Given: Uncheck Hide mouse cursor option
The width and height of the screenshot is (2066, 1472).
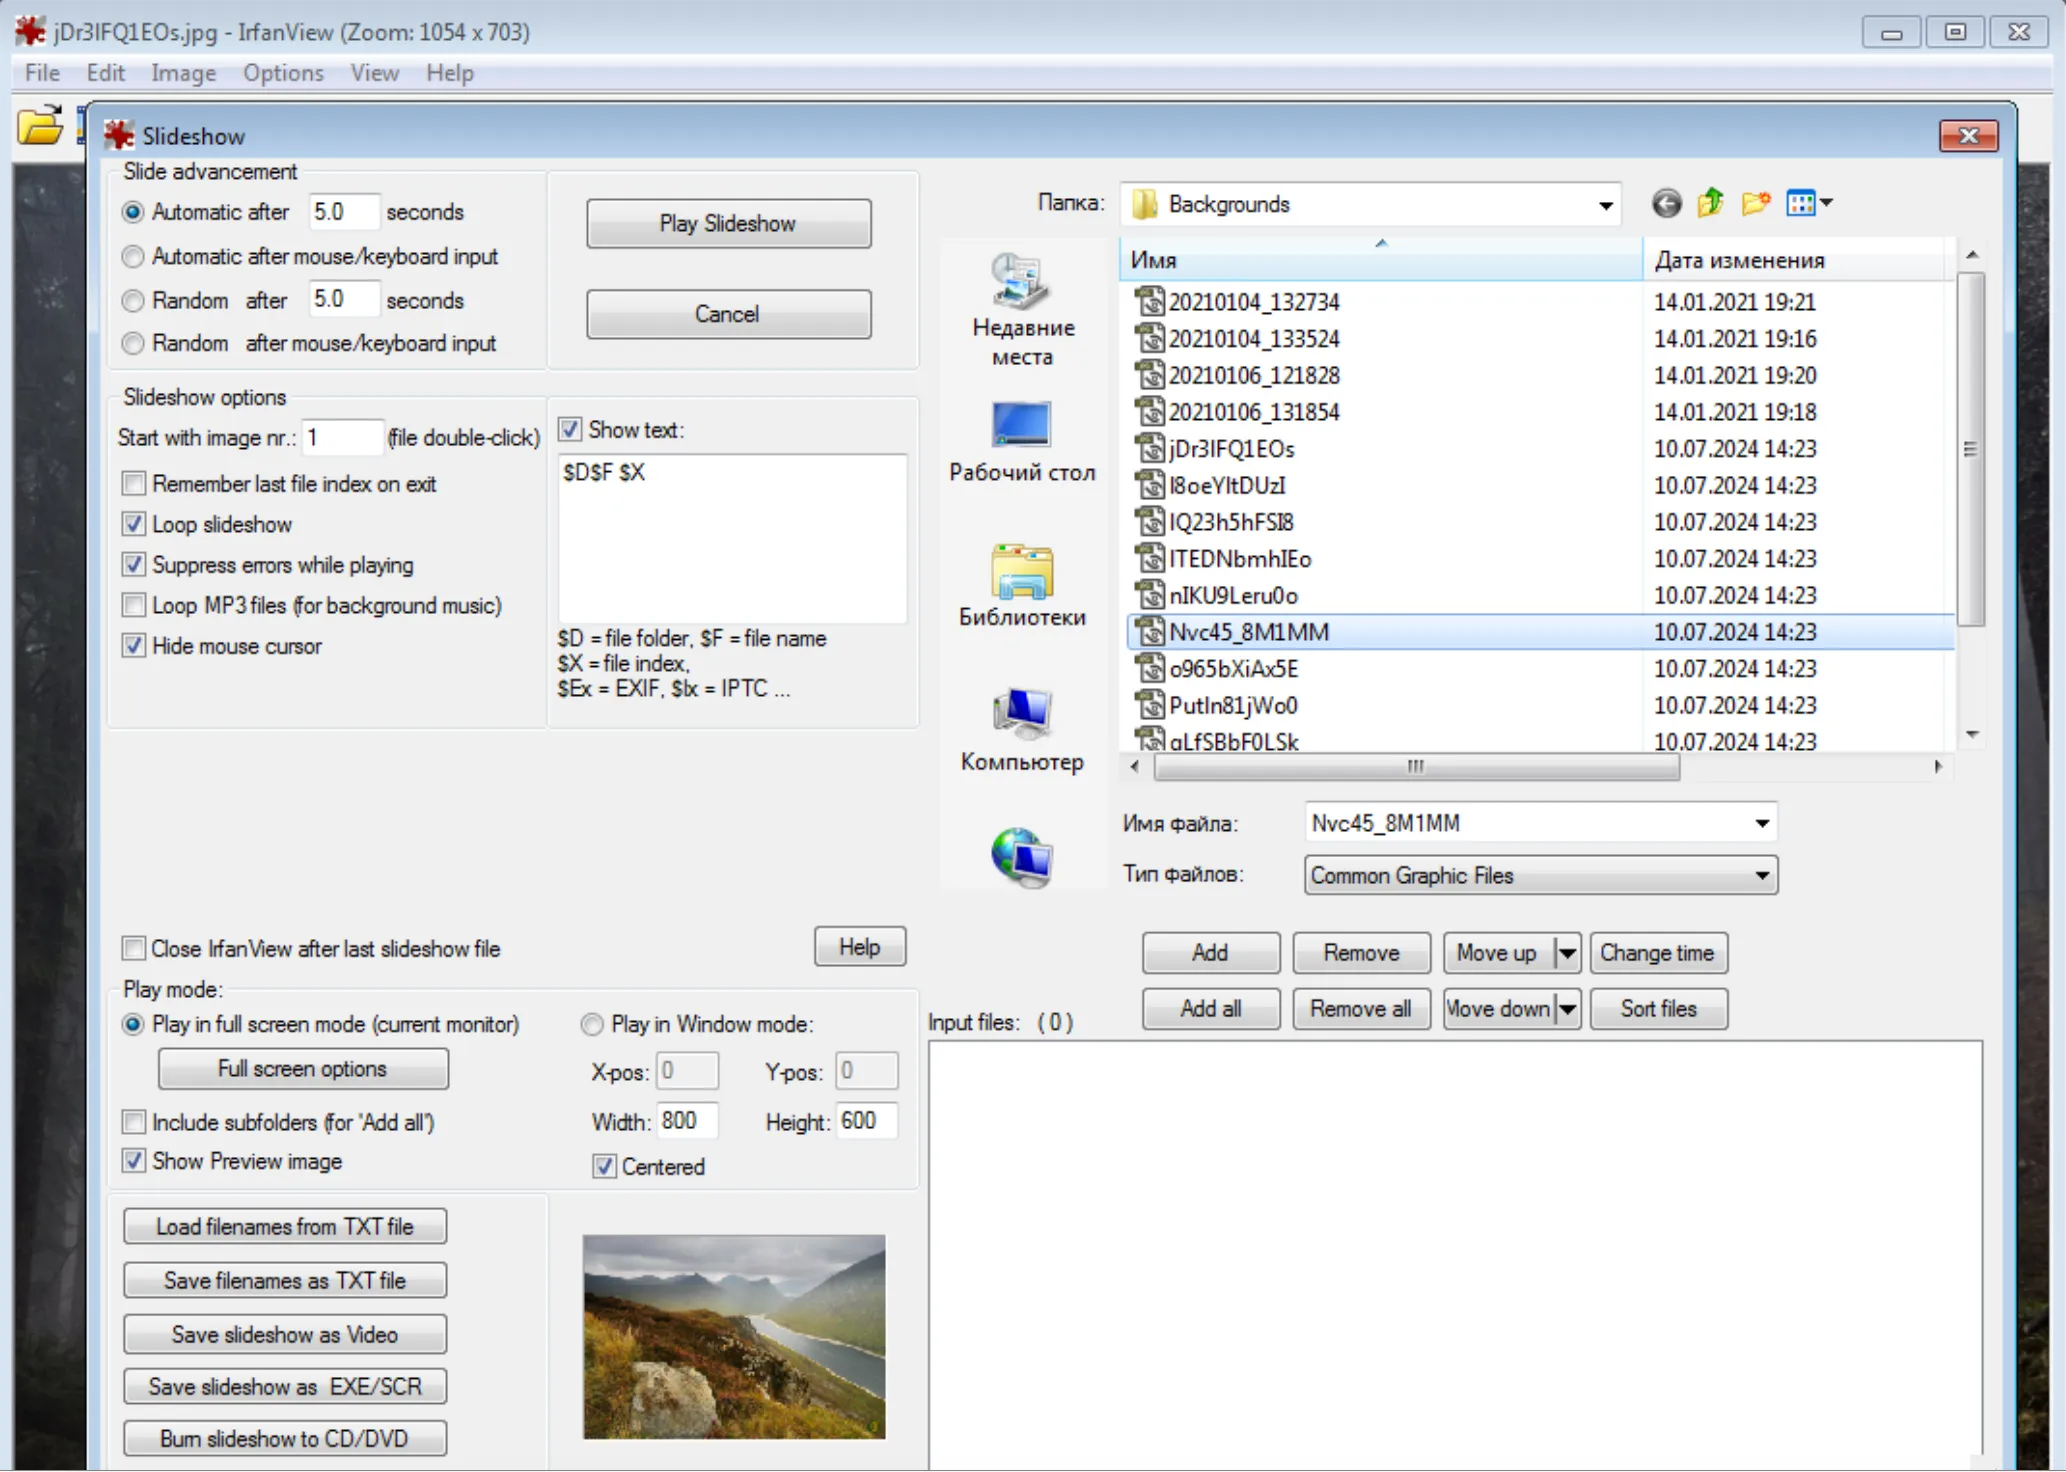Looking at the screenshot, I should pyautogui.click(x=134, y=646).
